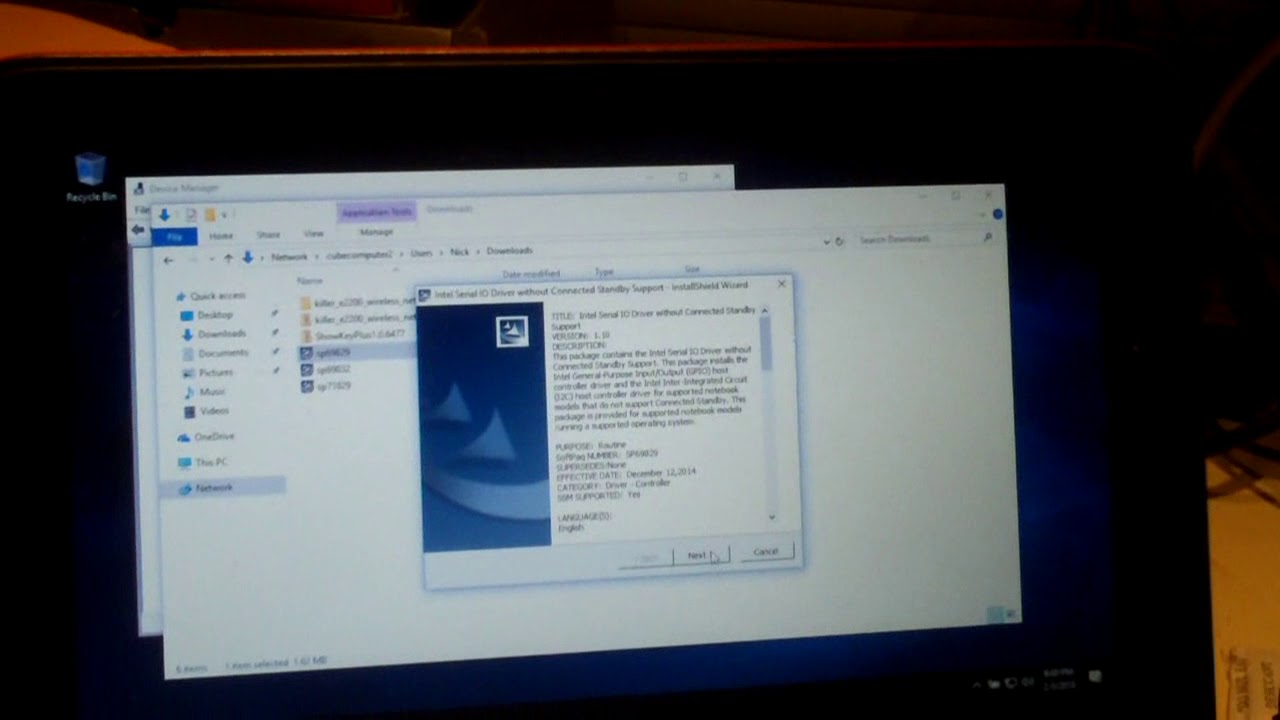Open File tab in Explorer ribbon
This screenshot has width=1280, height=720.
[174, 237]
